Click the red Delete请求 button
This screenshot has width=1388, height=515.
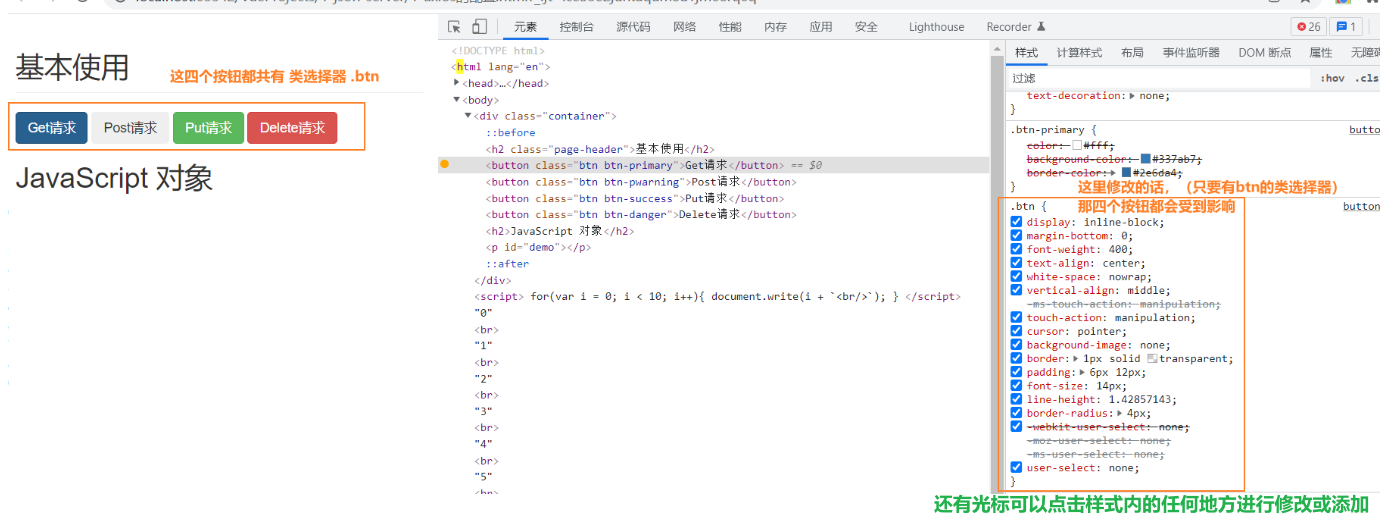(292, 128)
